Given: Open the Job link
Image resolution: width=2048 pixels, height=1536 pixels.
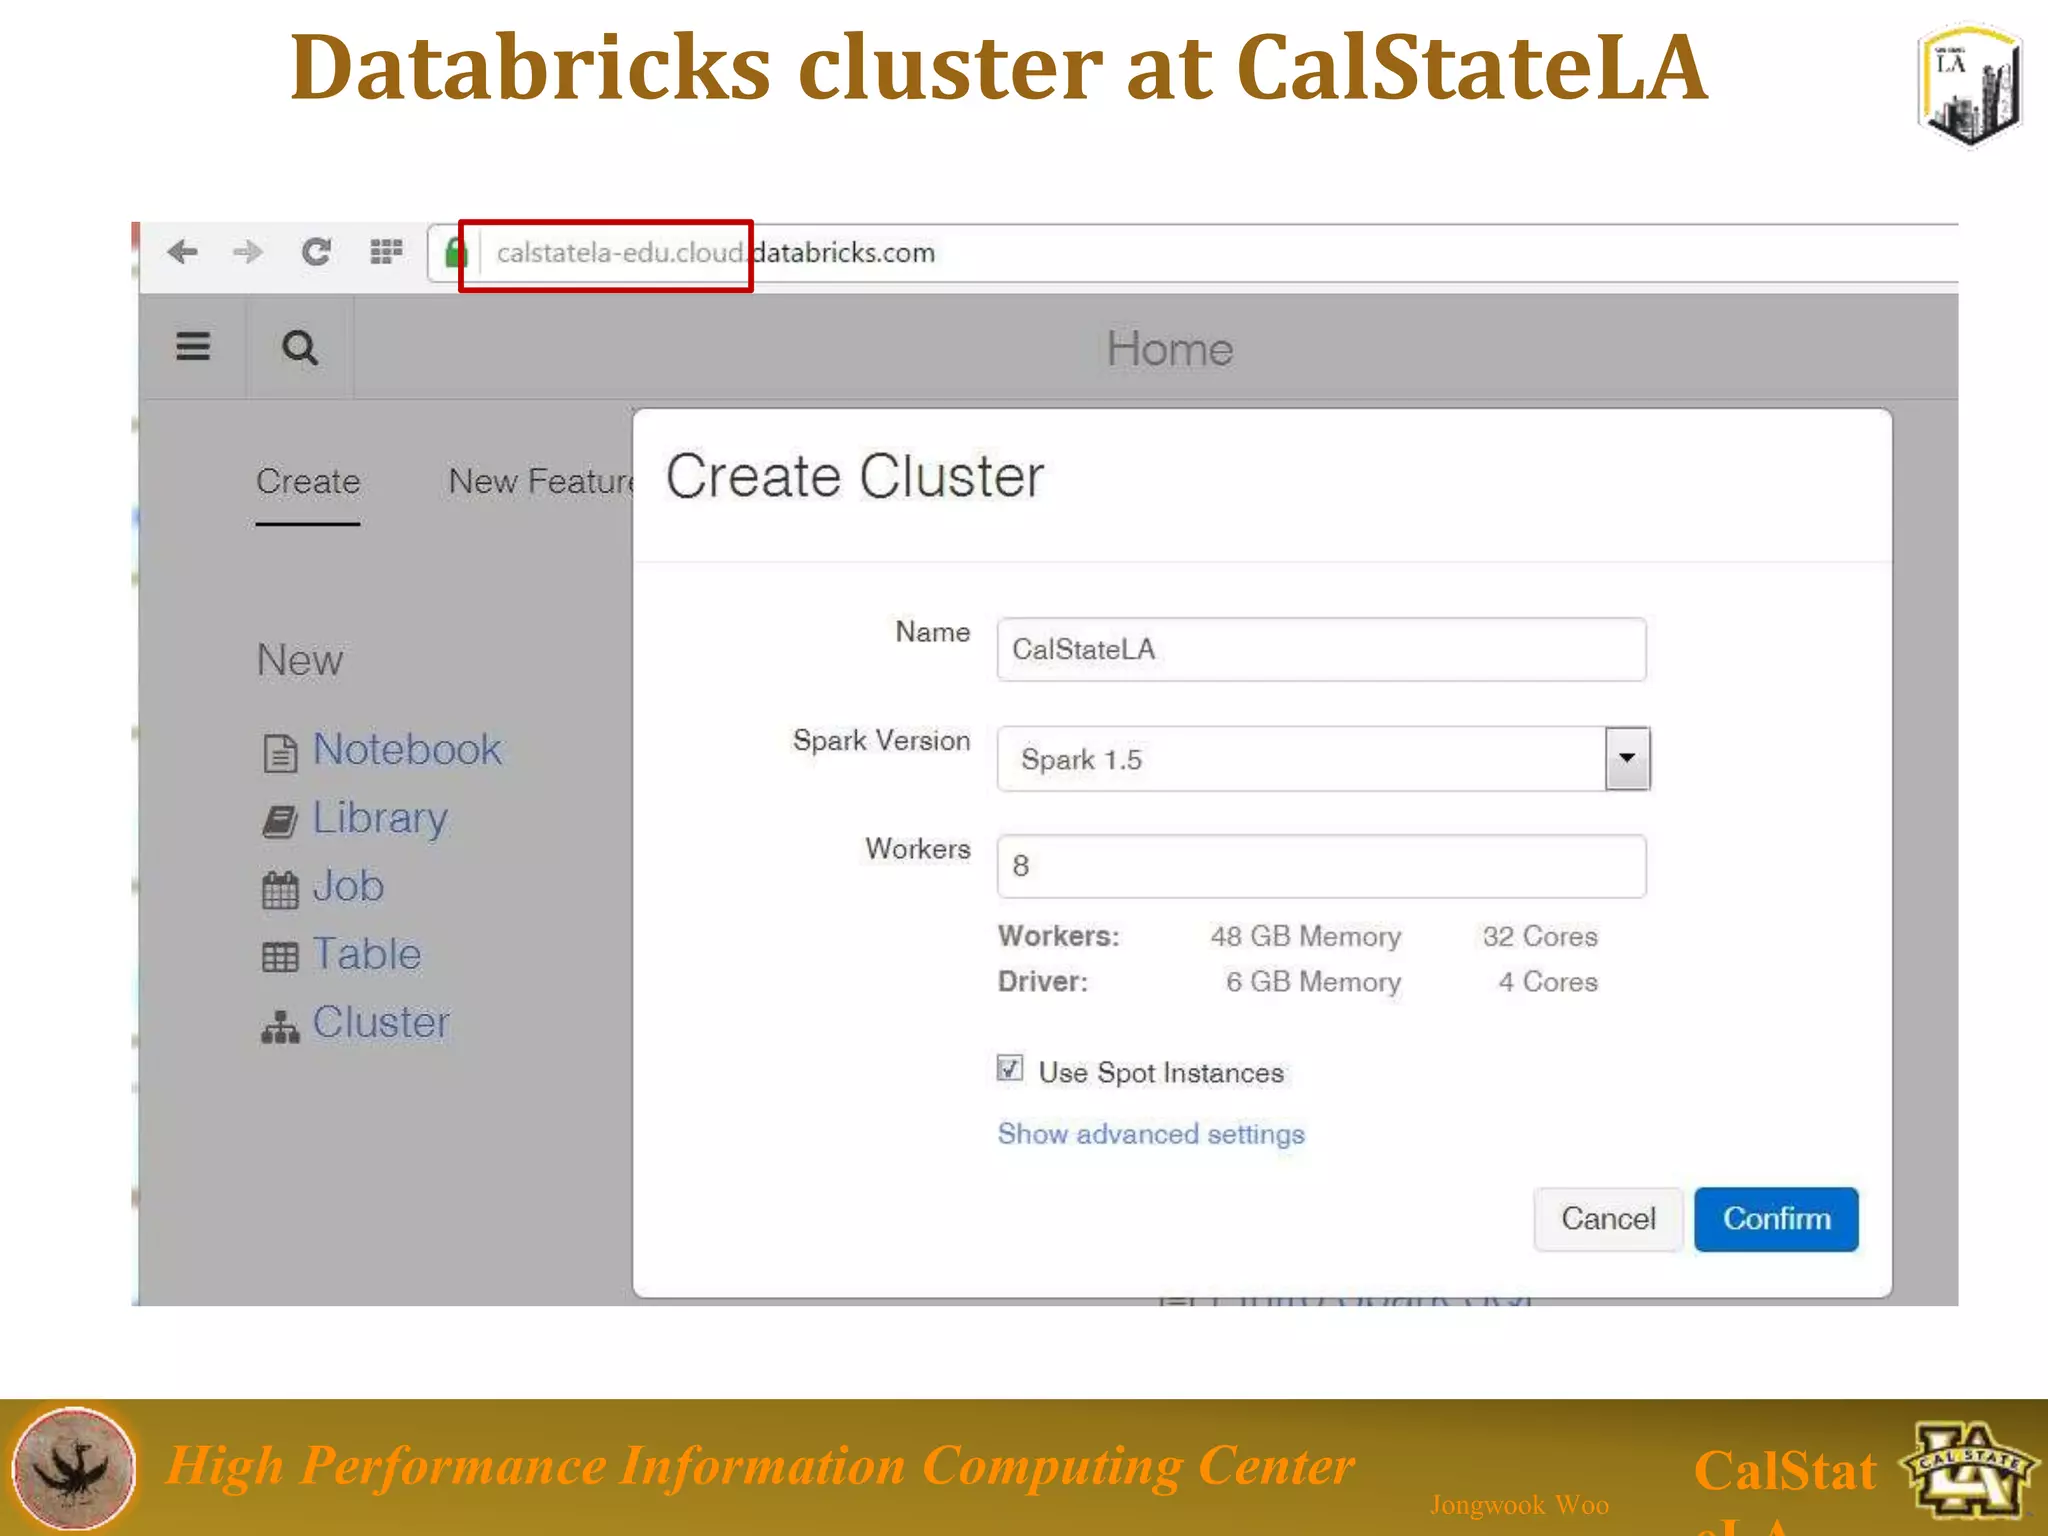Looking at the screenshot, I should 348,886.
